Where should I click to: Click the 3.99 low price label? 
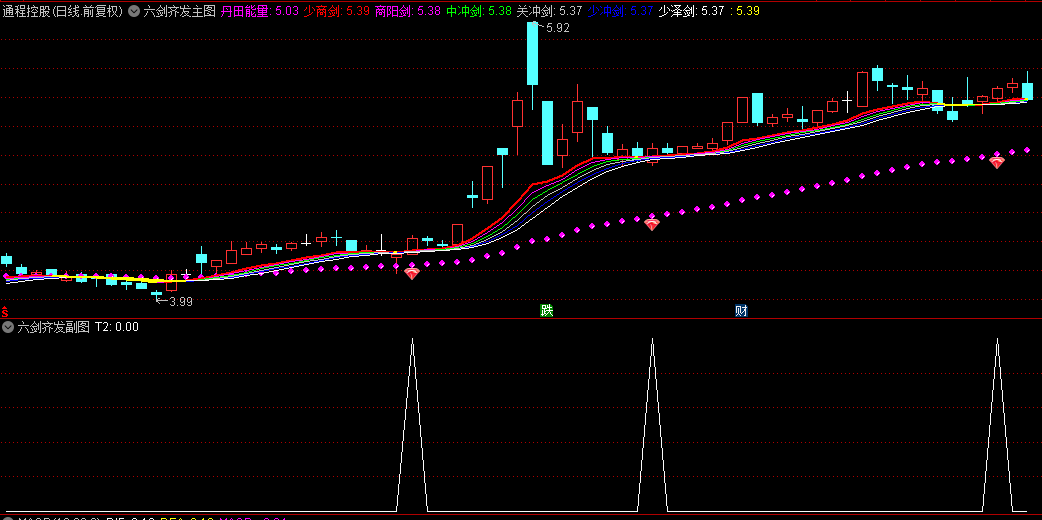click(x=174, y=301)
